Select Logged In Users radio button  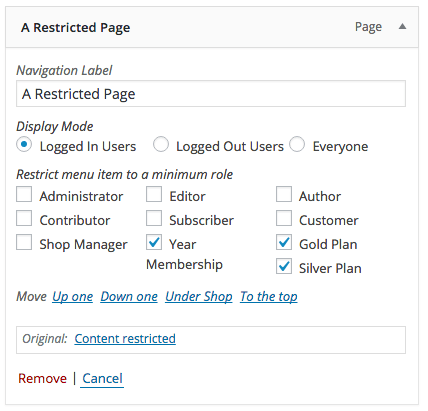tap(24, 144)
